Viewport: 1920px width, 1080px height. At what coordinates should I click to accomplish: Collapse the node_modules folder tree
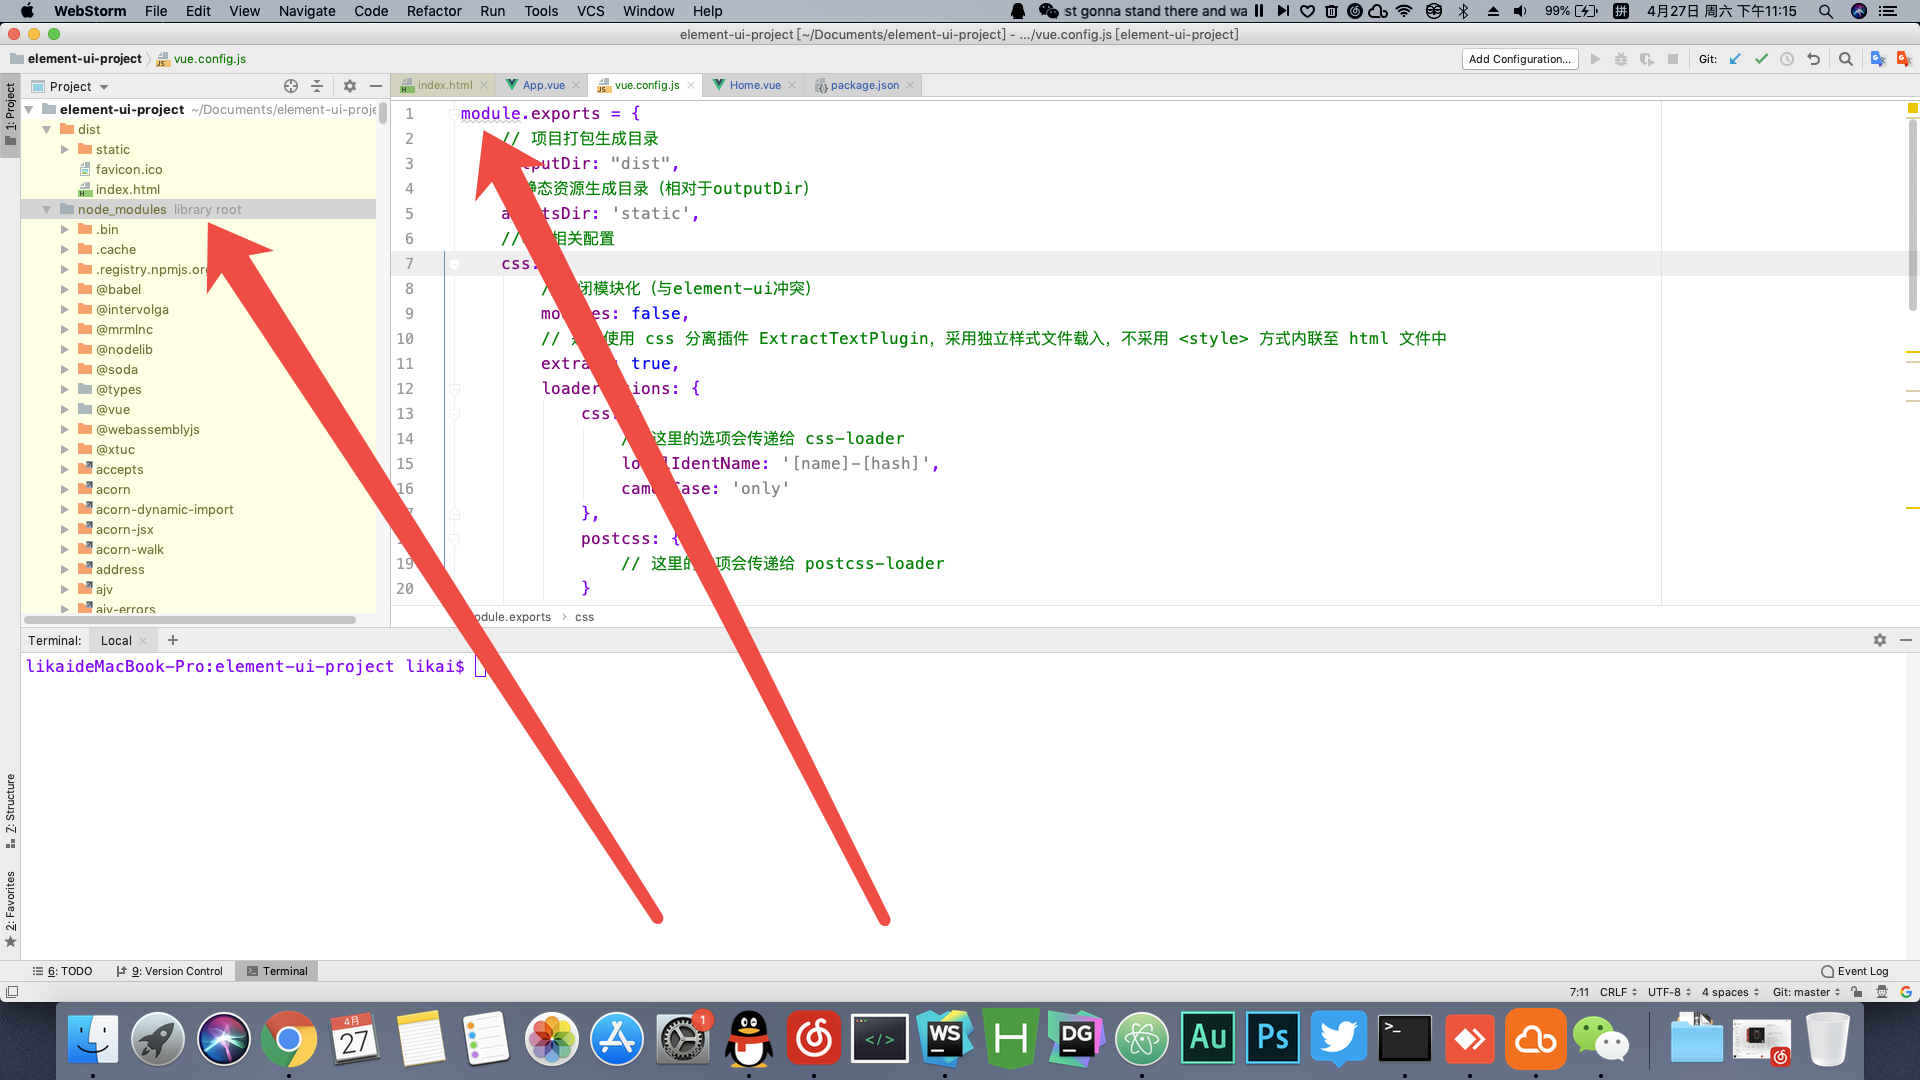pyautogui.click(x=46, y=209)
